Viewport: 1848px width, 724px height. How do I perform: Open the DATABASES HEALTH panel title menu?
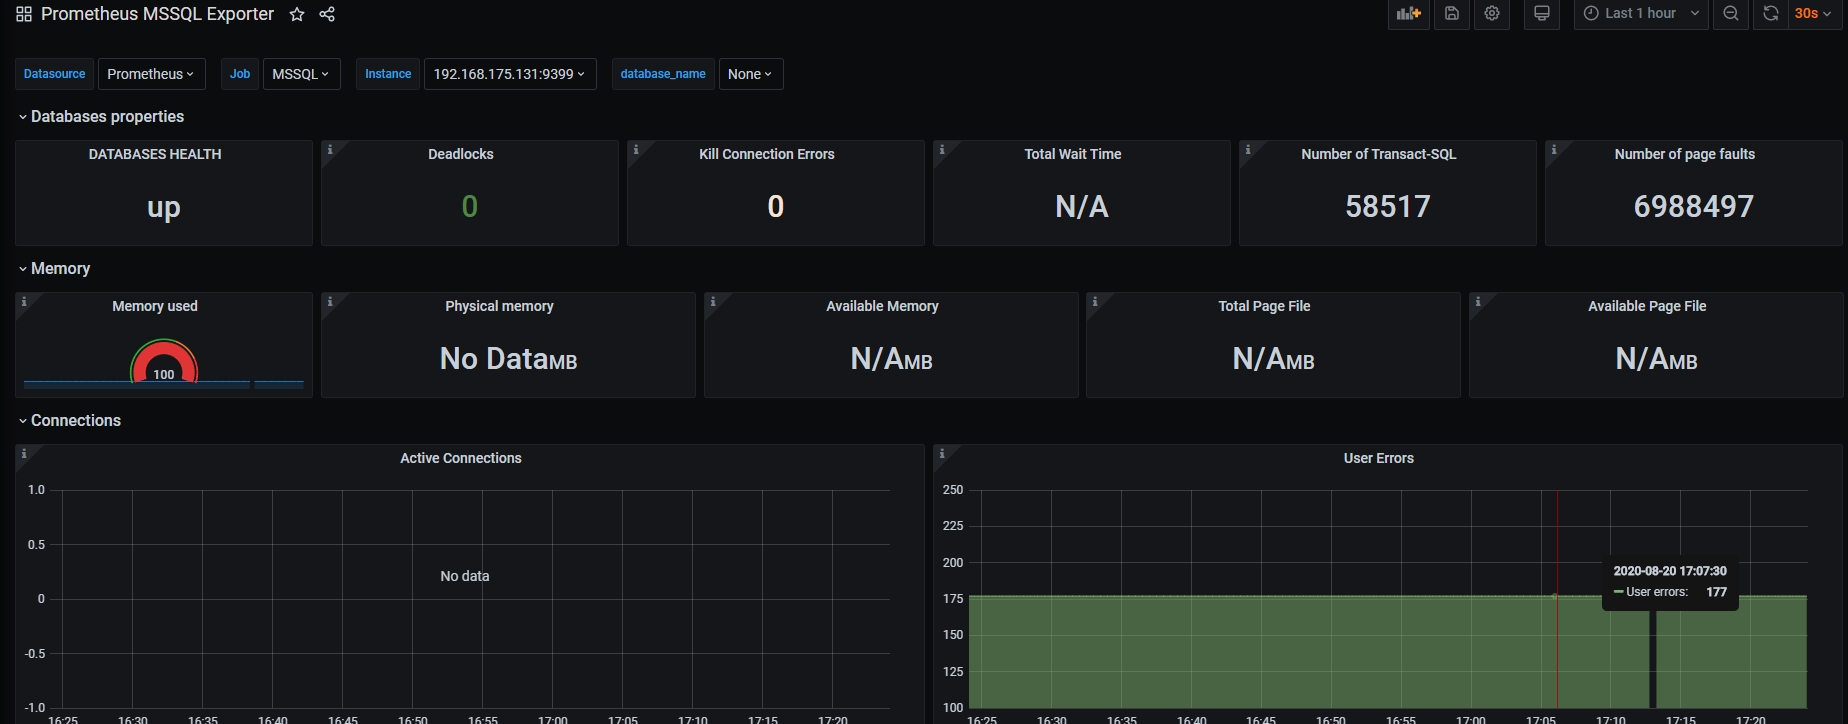tap(155, 154)
